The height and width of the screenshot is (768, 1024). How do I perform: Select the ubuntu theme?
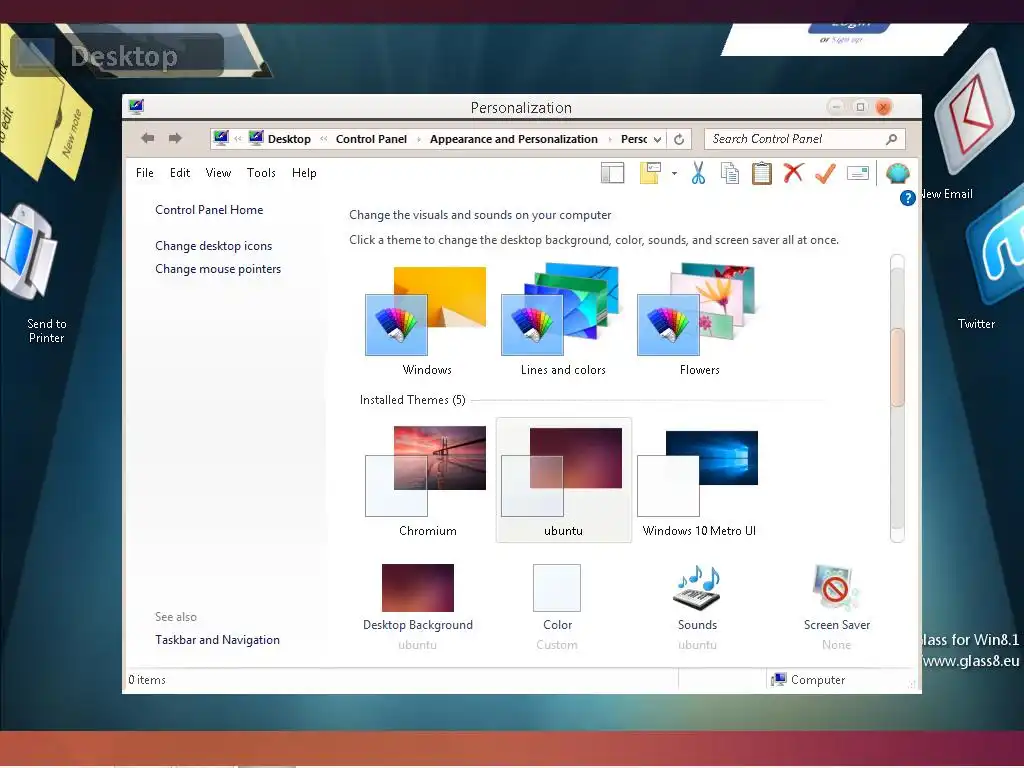pos(564,480)
